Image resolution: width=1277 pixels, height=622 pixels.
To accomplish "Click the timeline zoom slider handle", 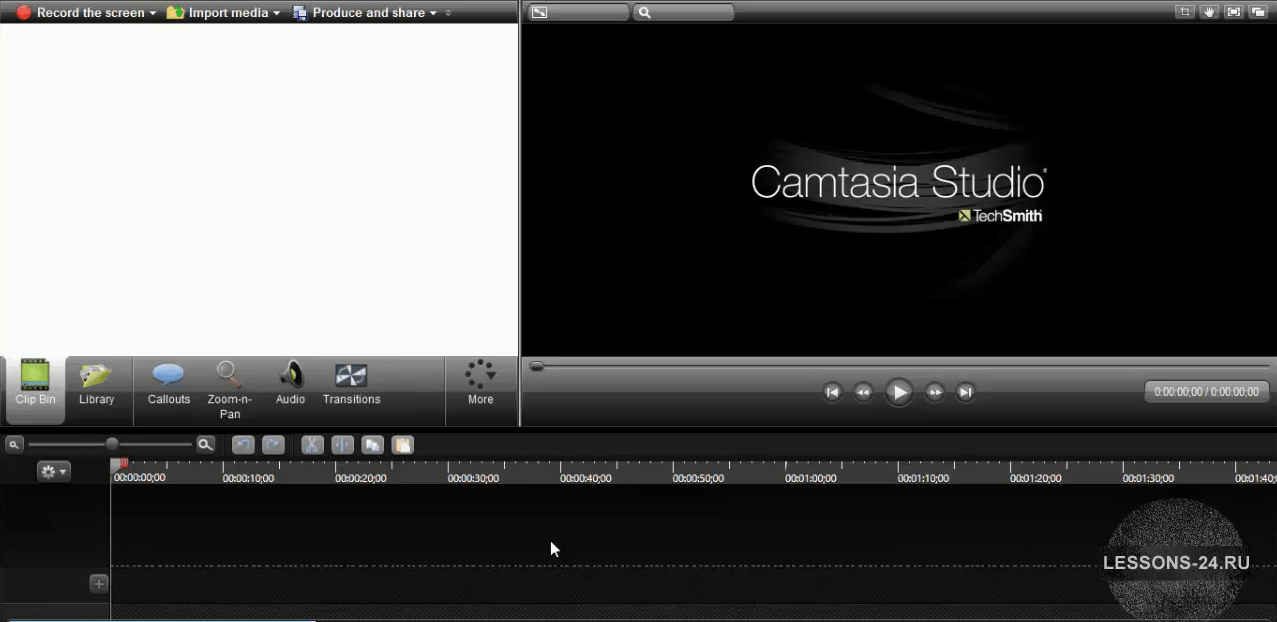I will 112,444.
